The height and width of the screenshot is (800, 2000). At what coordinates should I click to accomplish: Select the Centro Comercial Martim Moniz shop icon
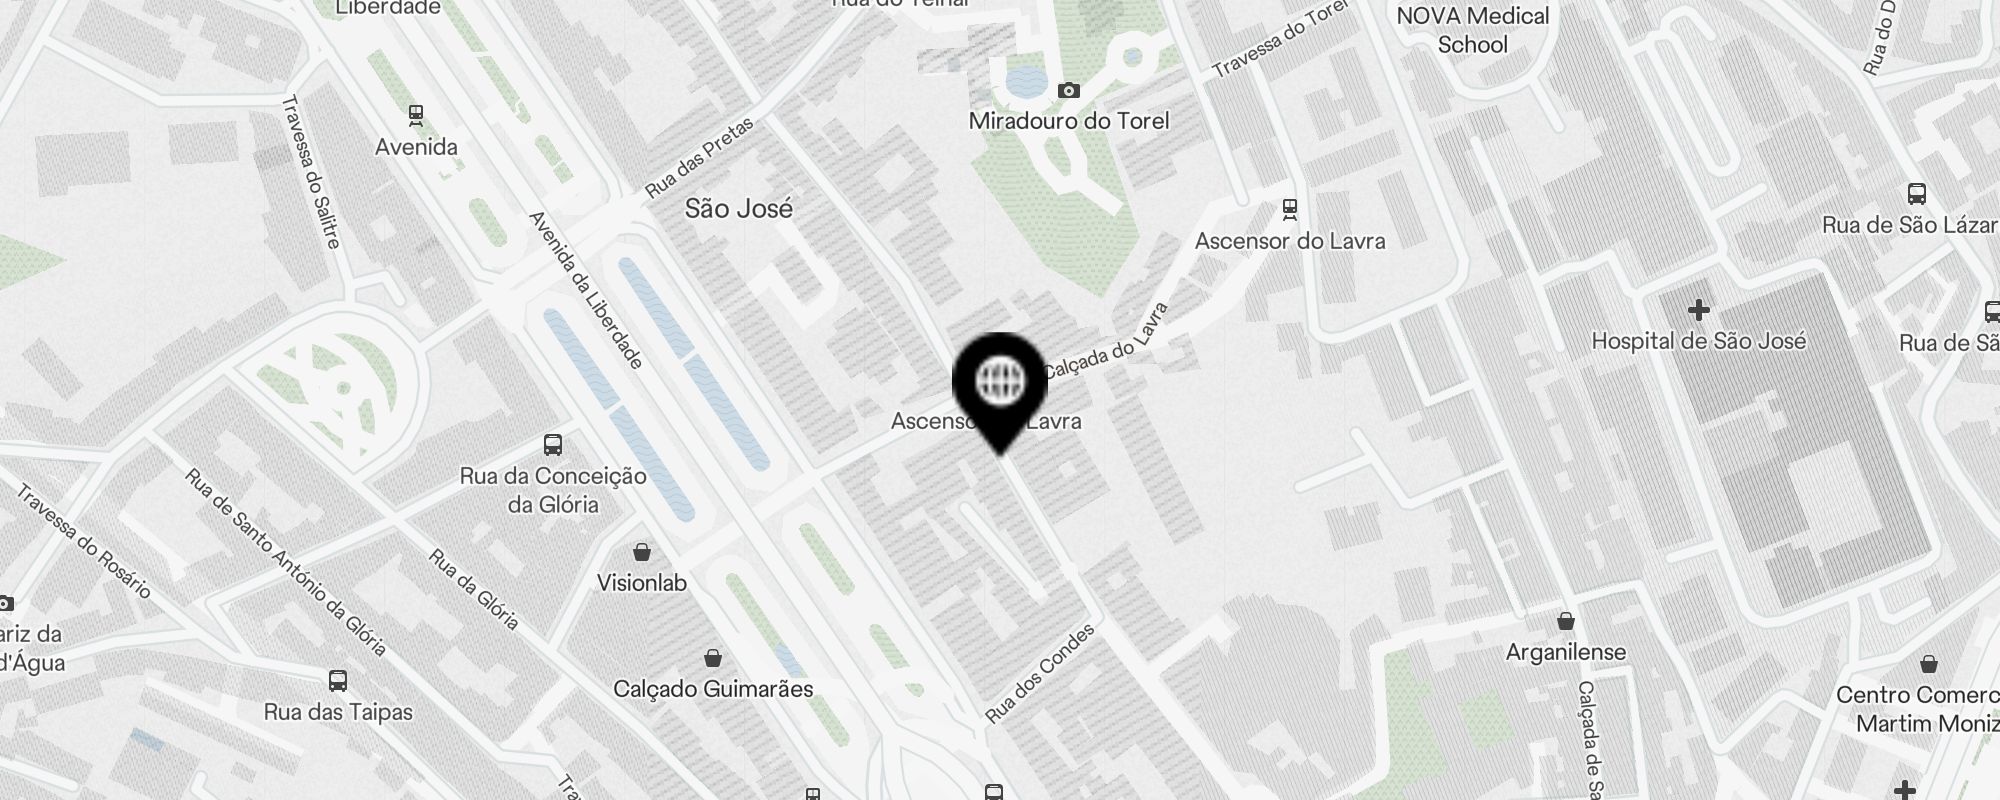tap(1929, 664)
